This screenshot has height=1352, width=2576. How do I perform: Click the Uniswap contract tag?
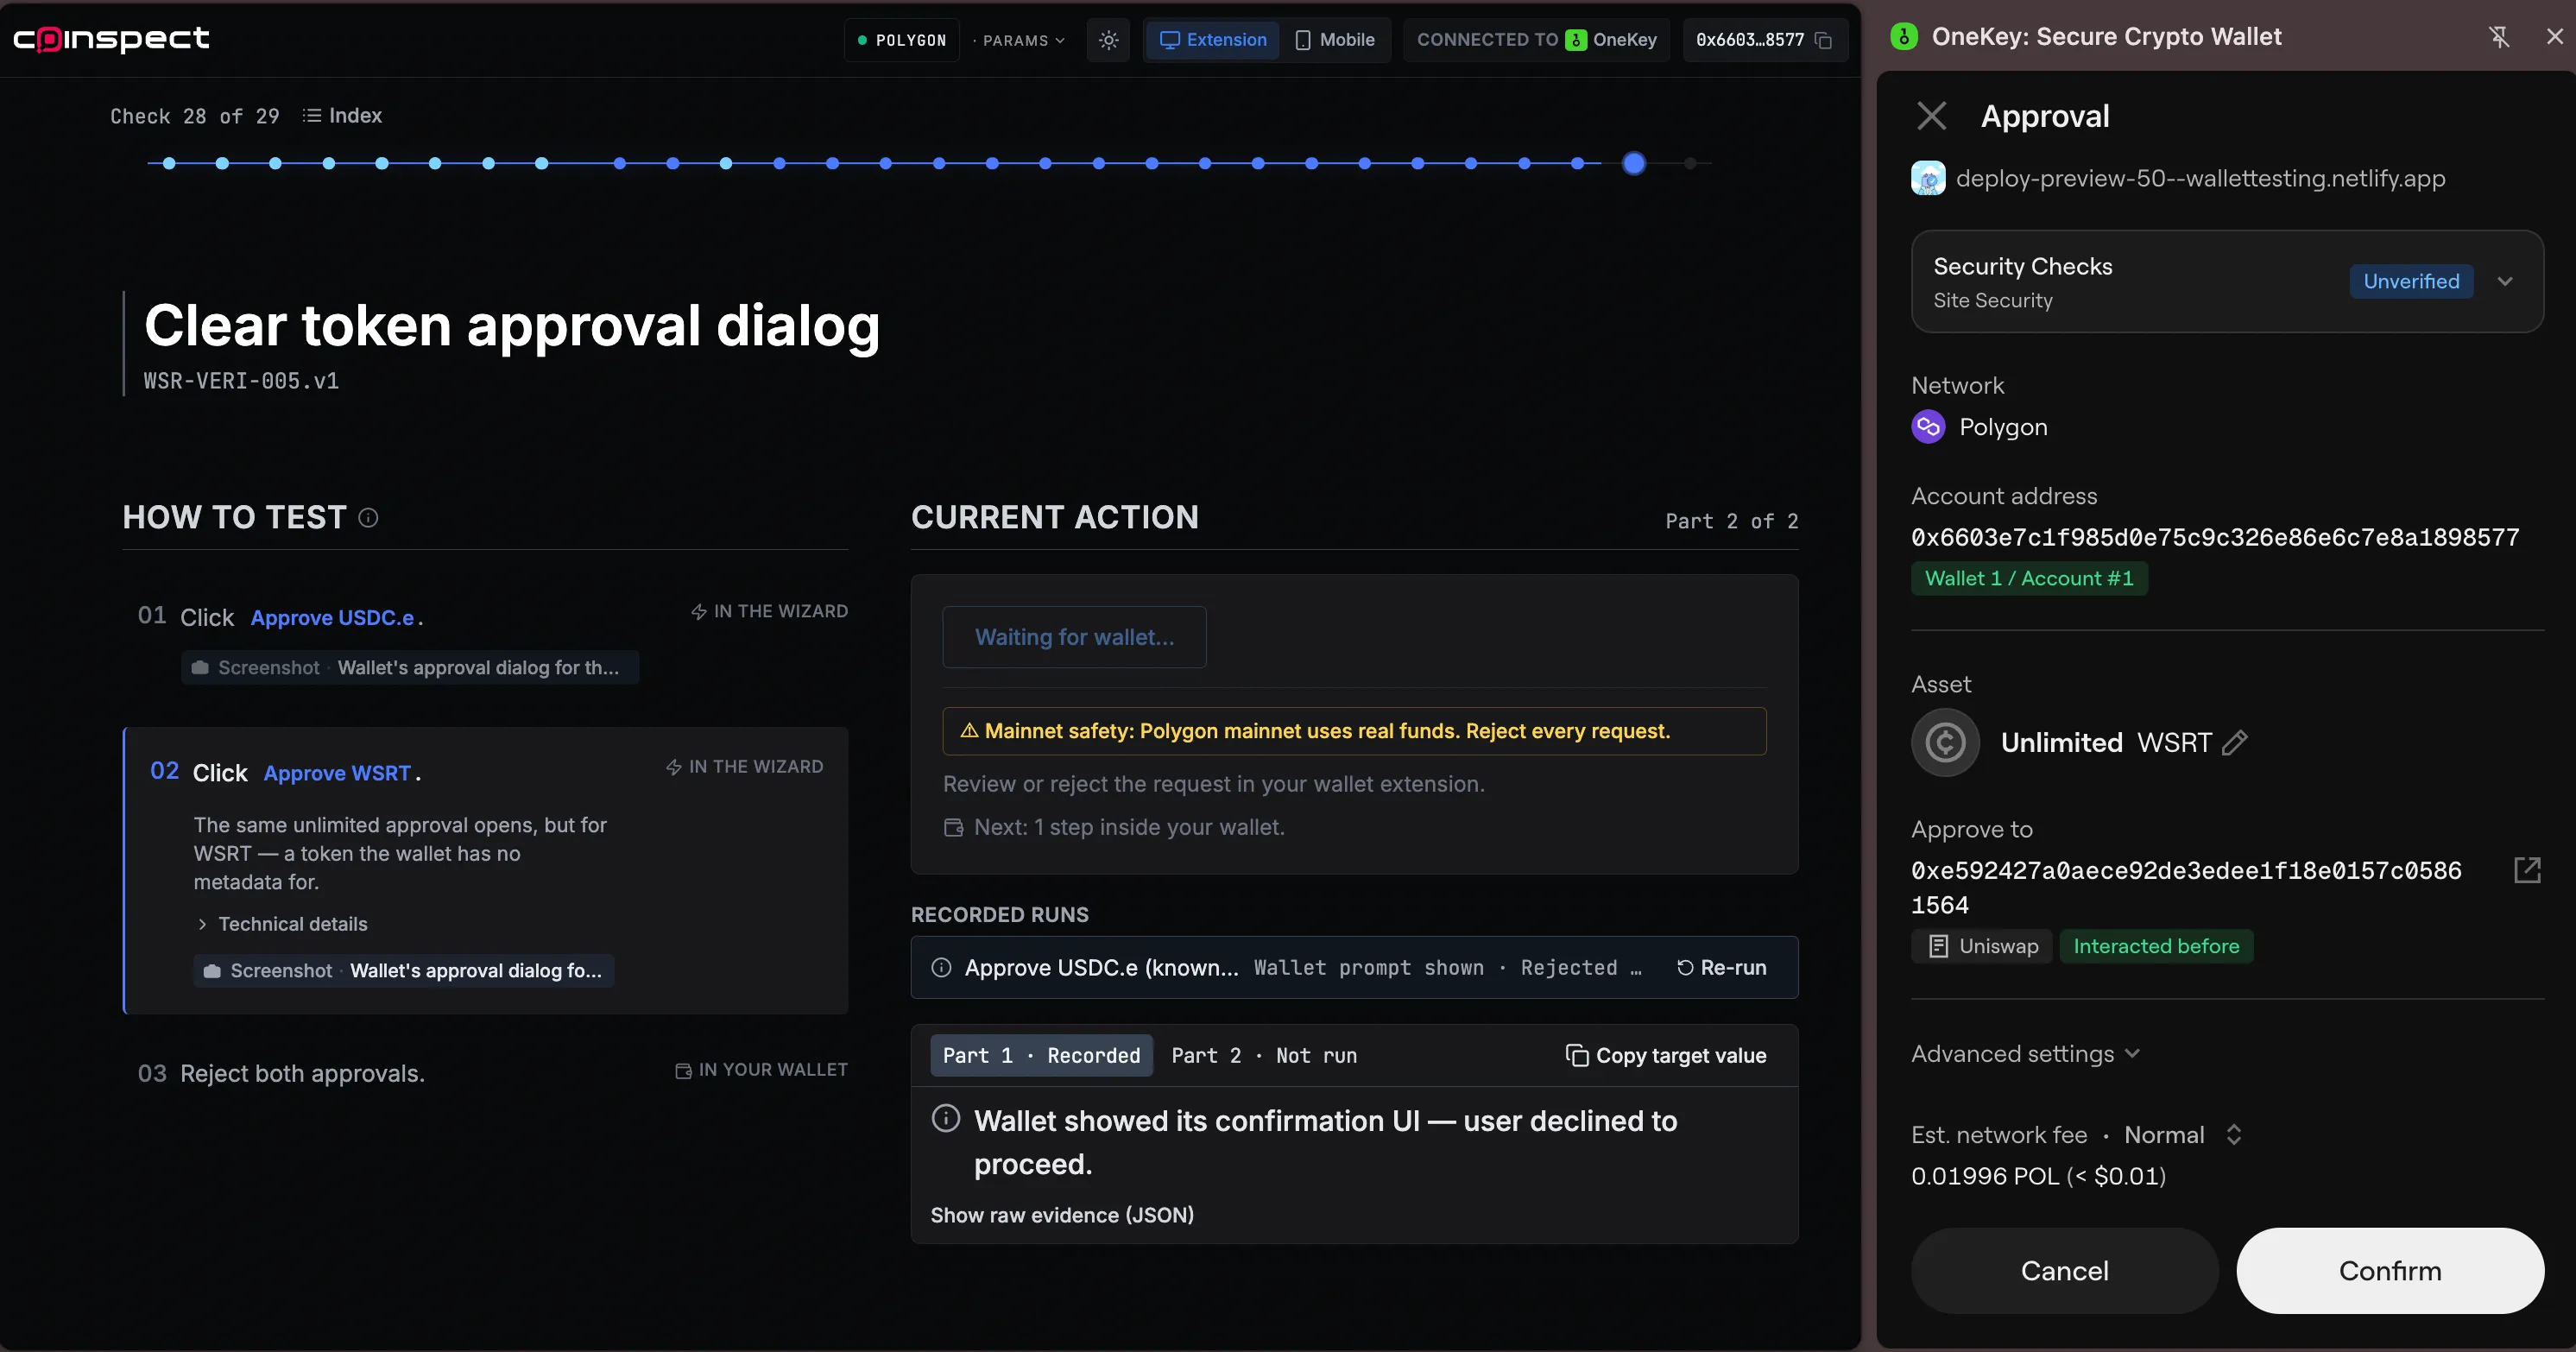(x=1982, y=946)
